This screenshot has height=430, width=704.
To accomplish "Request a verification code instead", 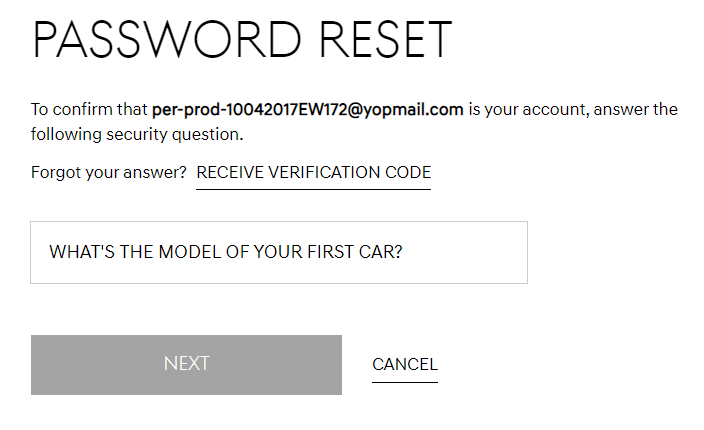I will tap(313, 173).
